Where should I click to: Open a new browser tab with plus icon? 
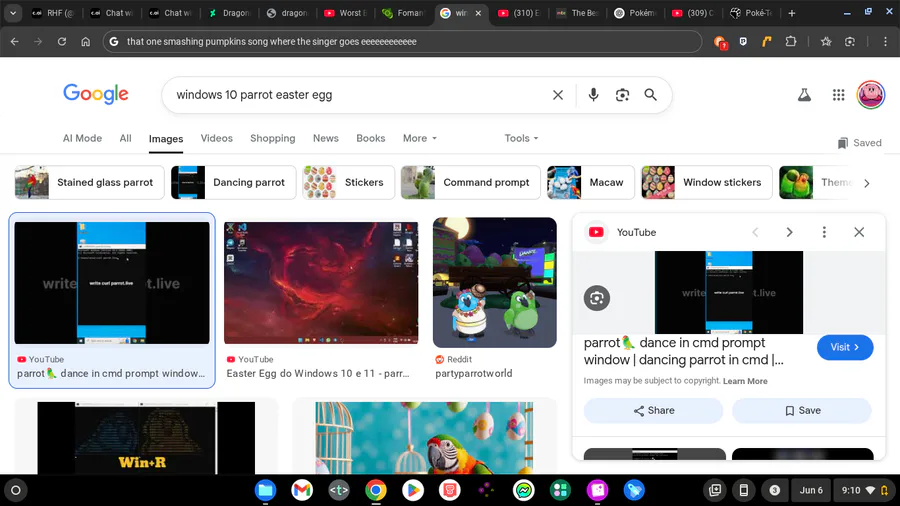(x=792, y=13)
